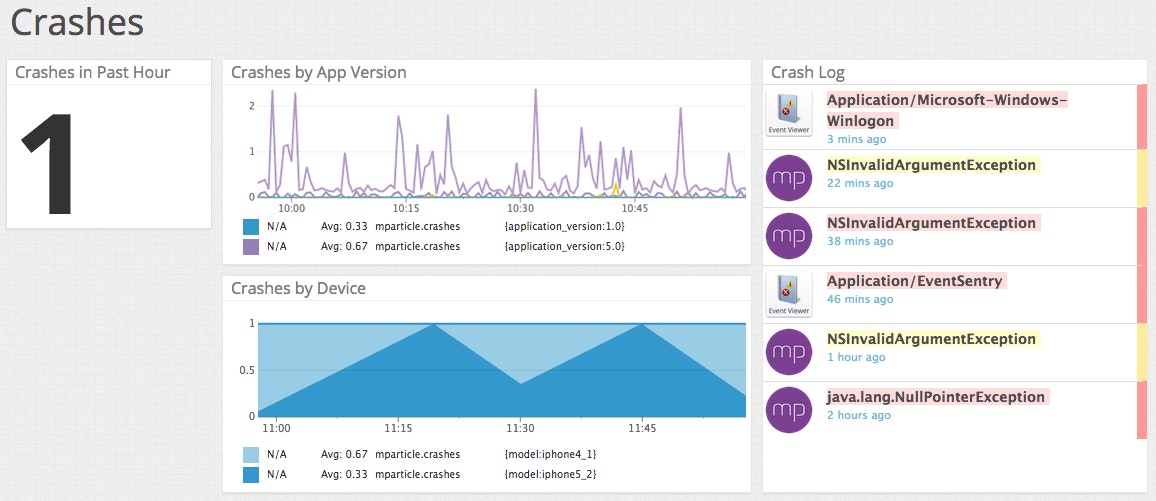Click the Event Viewer icon beside the Winlogon entry

coord(789,114)
